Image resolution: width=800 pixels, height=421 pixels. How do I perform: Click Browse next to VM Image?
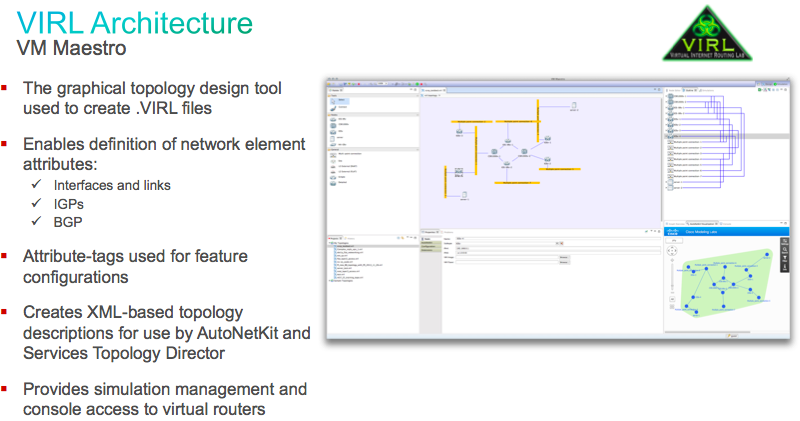pos(564,257)
